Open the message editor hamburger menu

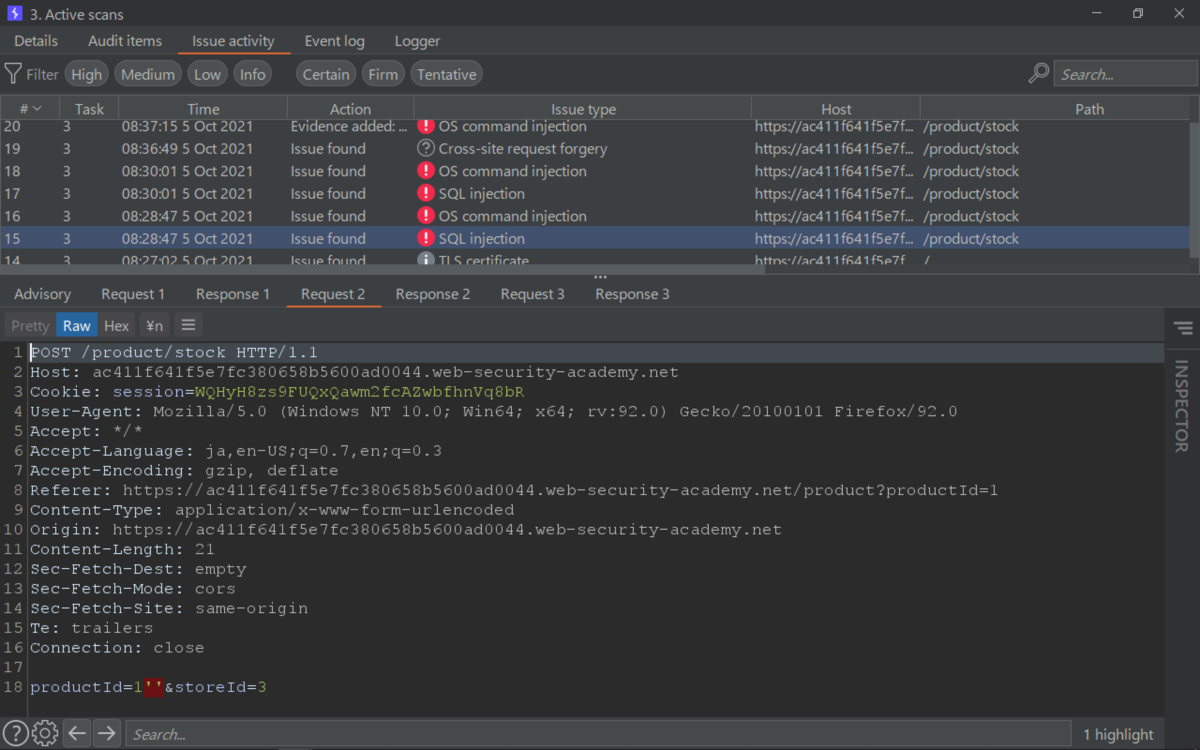click(188, 325)
